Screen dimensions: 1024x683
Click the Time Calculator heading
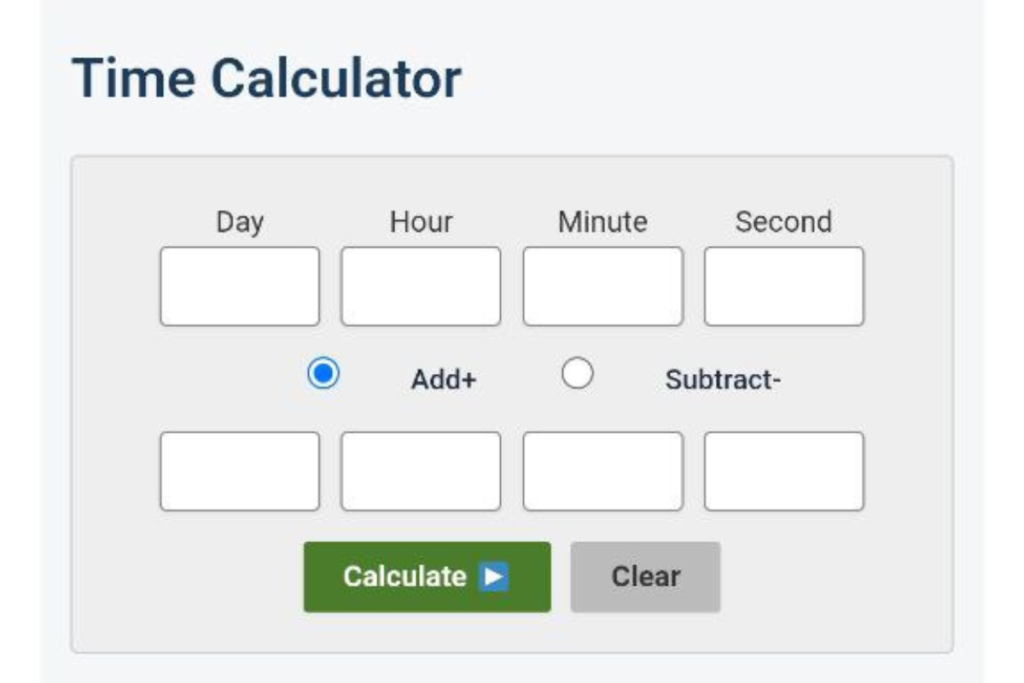click(x=266, y=78)
